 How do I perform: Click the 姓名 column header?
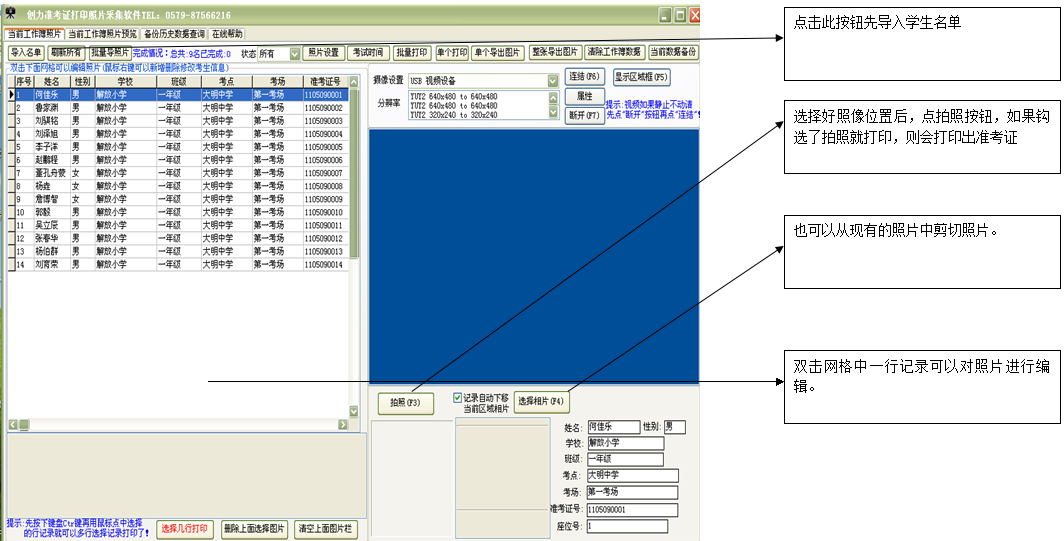pos(52,81)
